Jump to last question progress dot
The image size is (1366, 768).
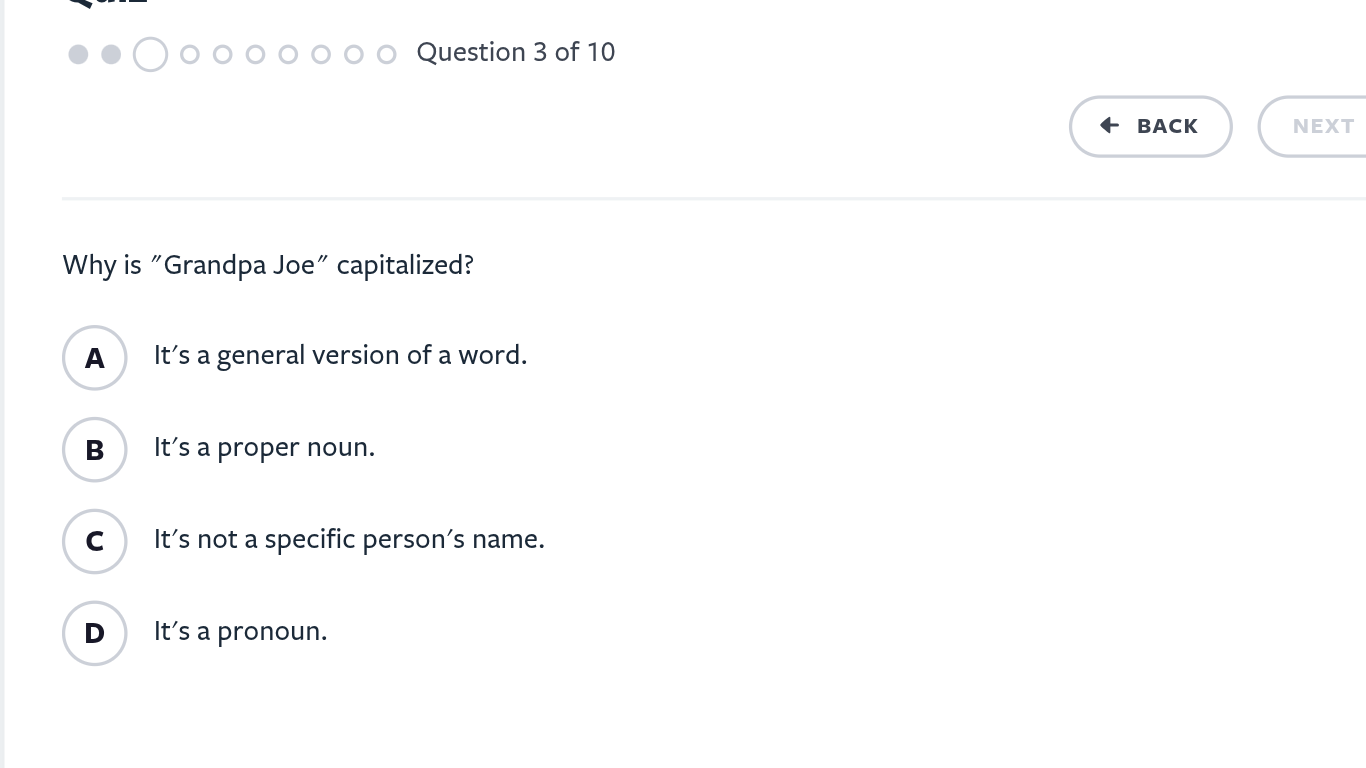click(x=387, y=54)
